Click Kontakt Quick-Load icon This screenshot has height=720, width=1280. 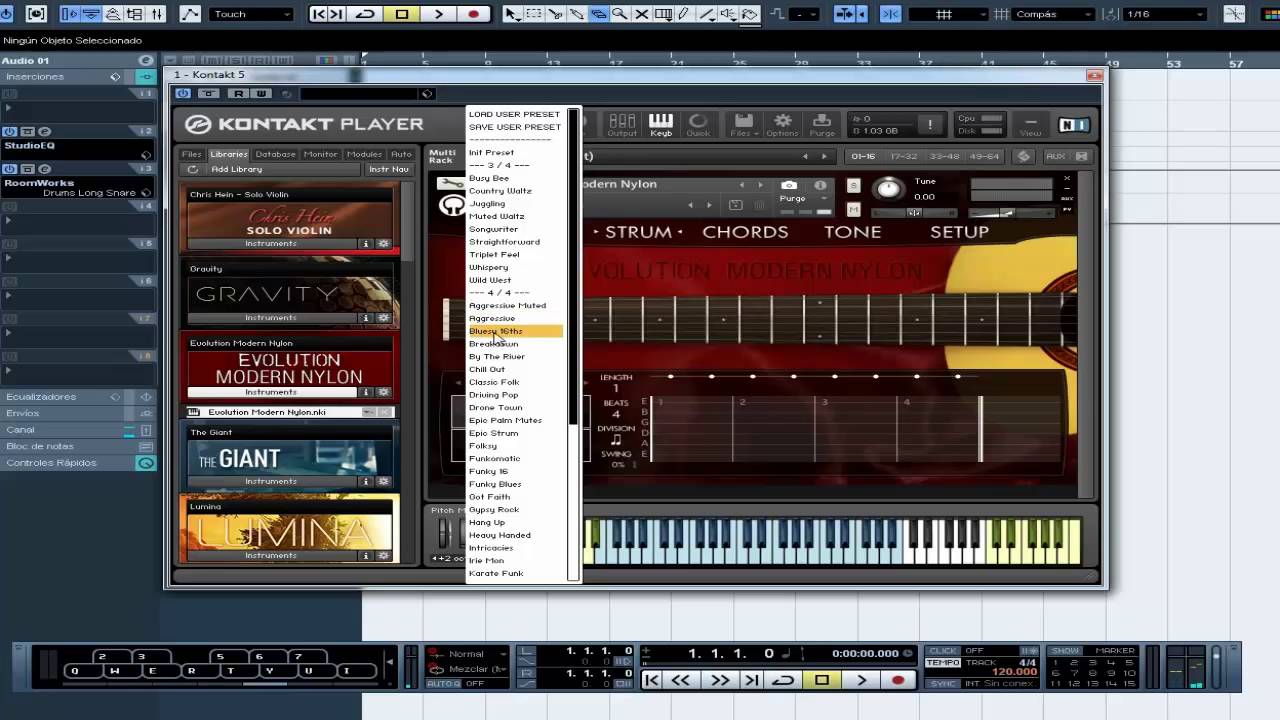pos(698,124)
